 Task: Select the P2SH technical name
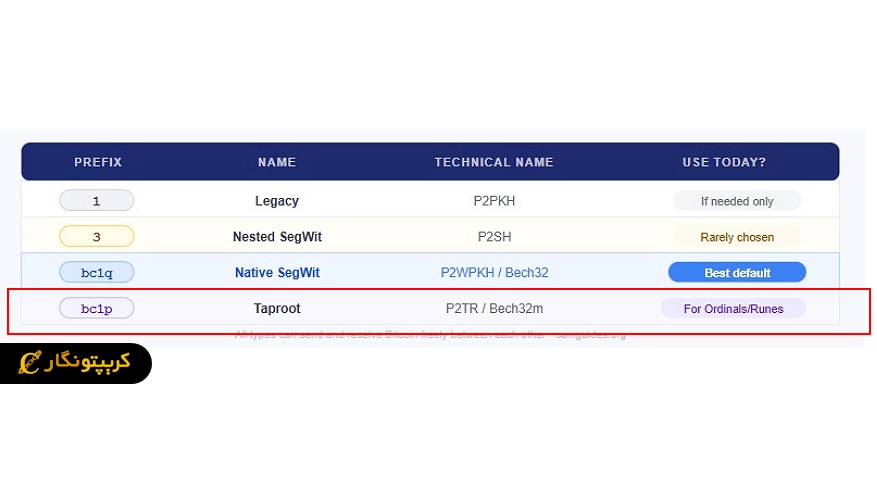(494, 237)
